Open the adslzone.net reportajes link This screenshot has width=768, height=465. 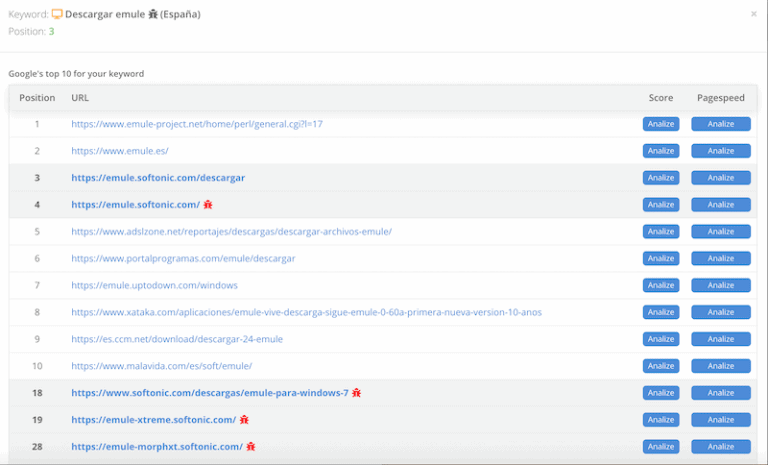[232, 231]
